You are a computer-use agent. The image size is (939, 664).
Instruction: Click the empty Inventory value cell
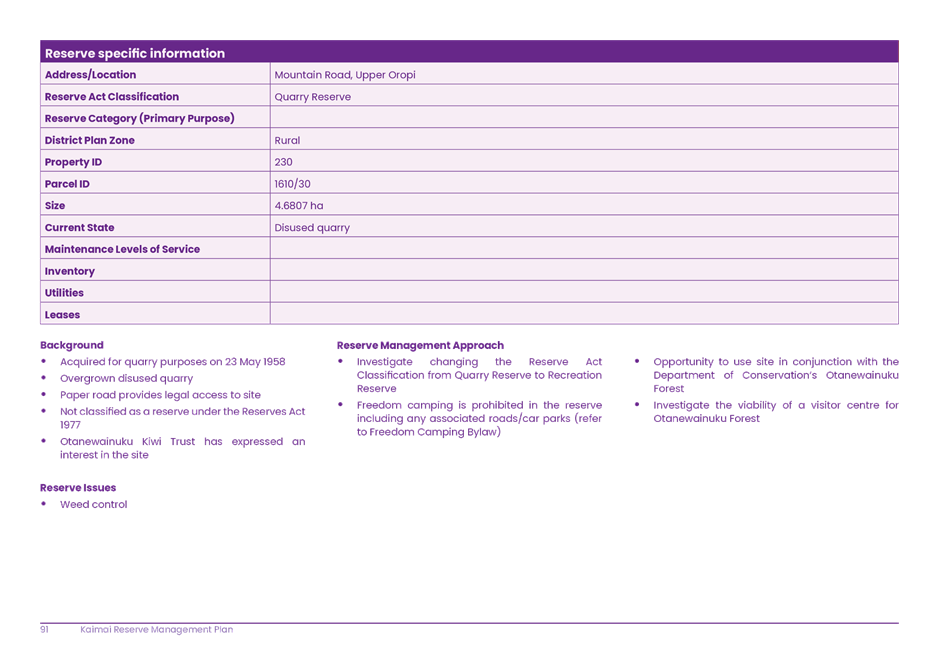pyautogui.click(x=583, y=271)
